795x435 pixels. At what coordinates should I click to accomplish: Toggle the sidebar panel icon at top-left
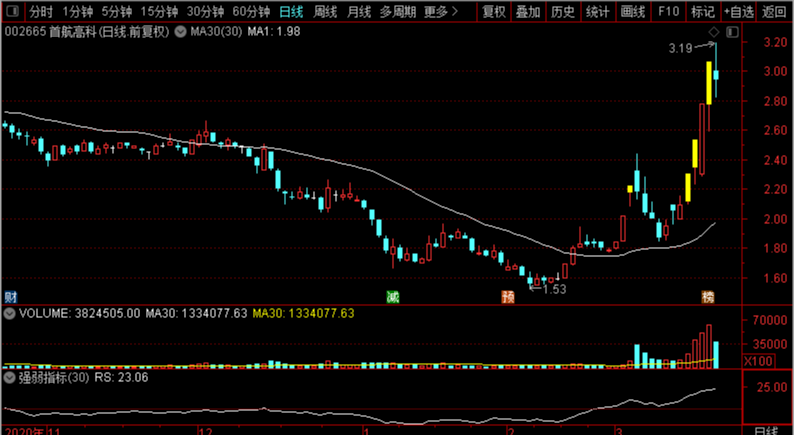(x=13, y=11)
